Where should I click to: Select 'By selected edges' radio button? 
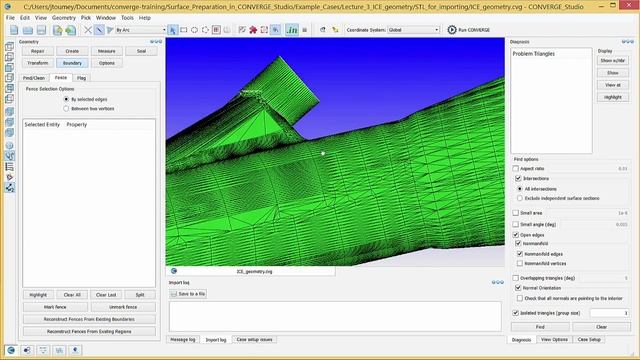click(x=66, y=99)
